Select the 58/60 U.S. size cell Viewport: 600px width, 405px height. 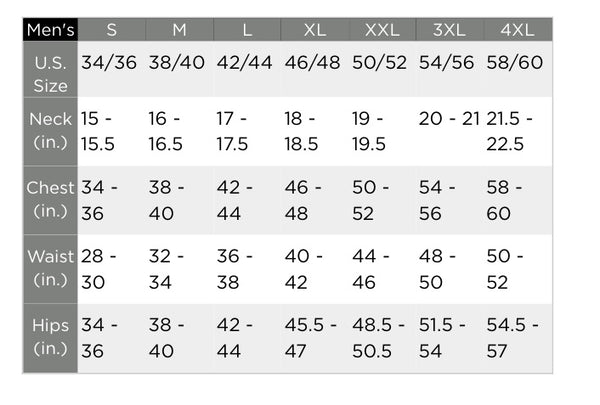[514, 62]
